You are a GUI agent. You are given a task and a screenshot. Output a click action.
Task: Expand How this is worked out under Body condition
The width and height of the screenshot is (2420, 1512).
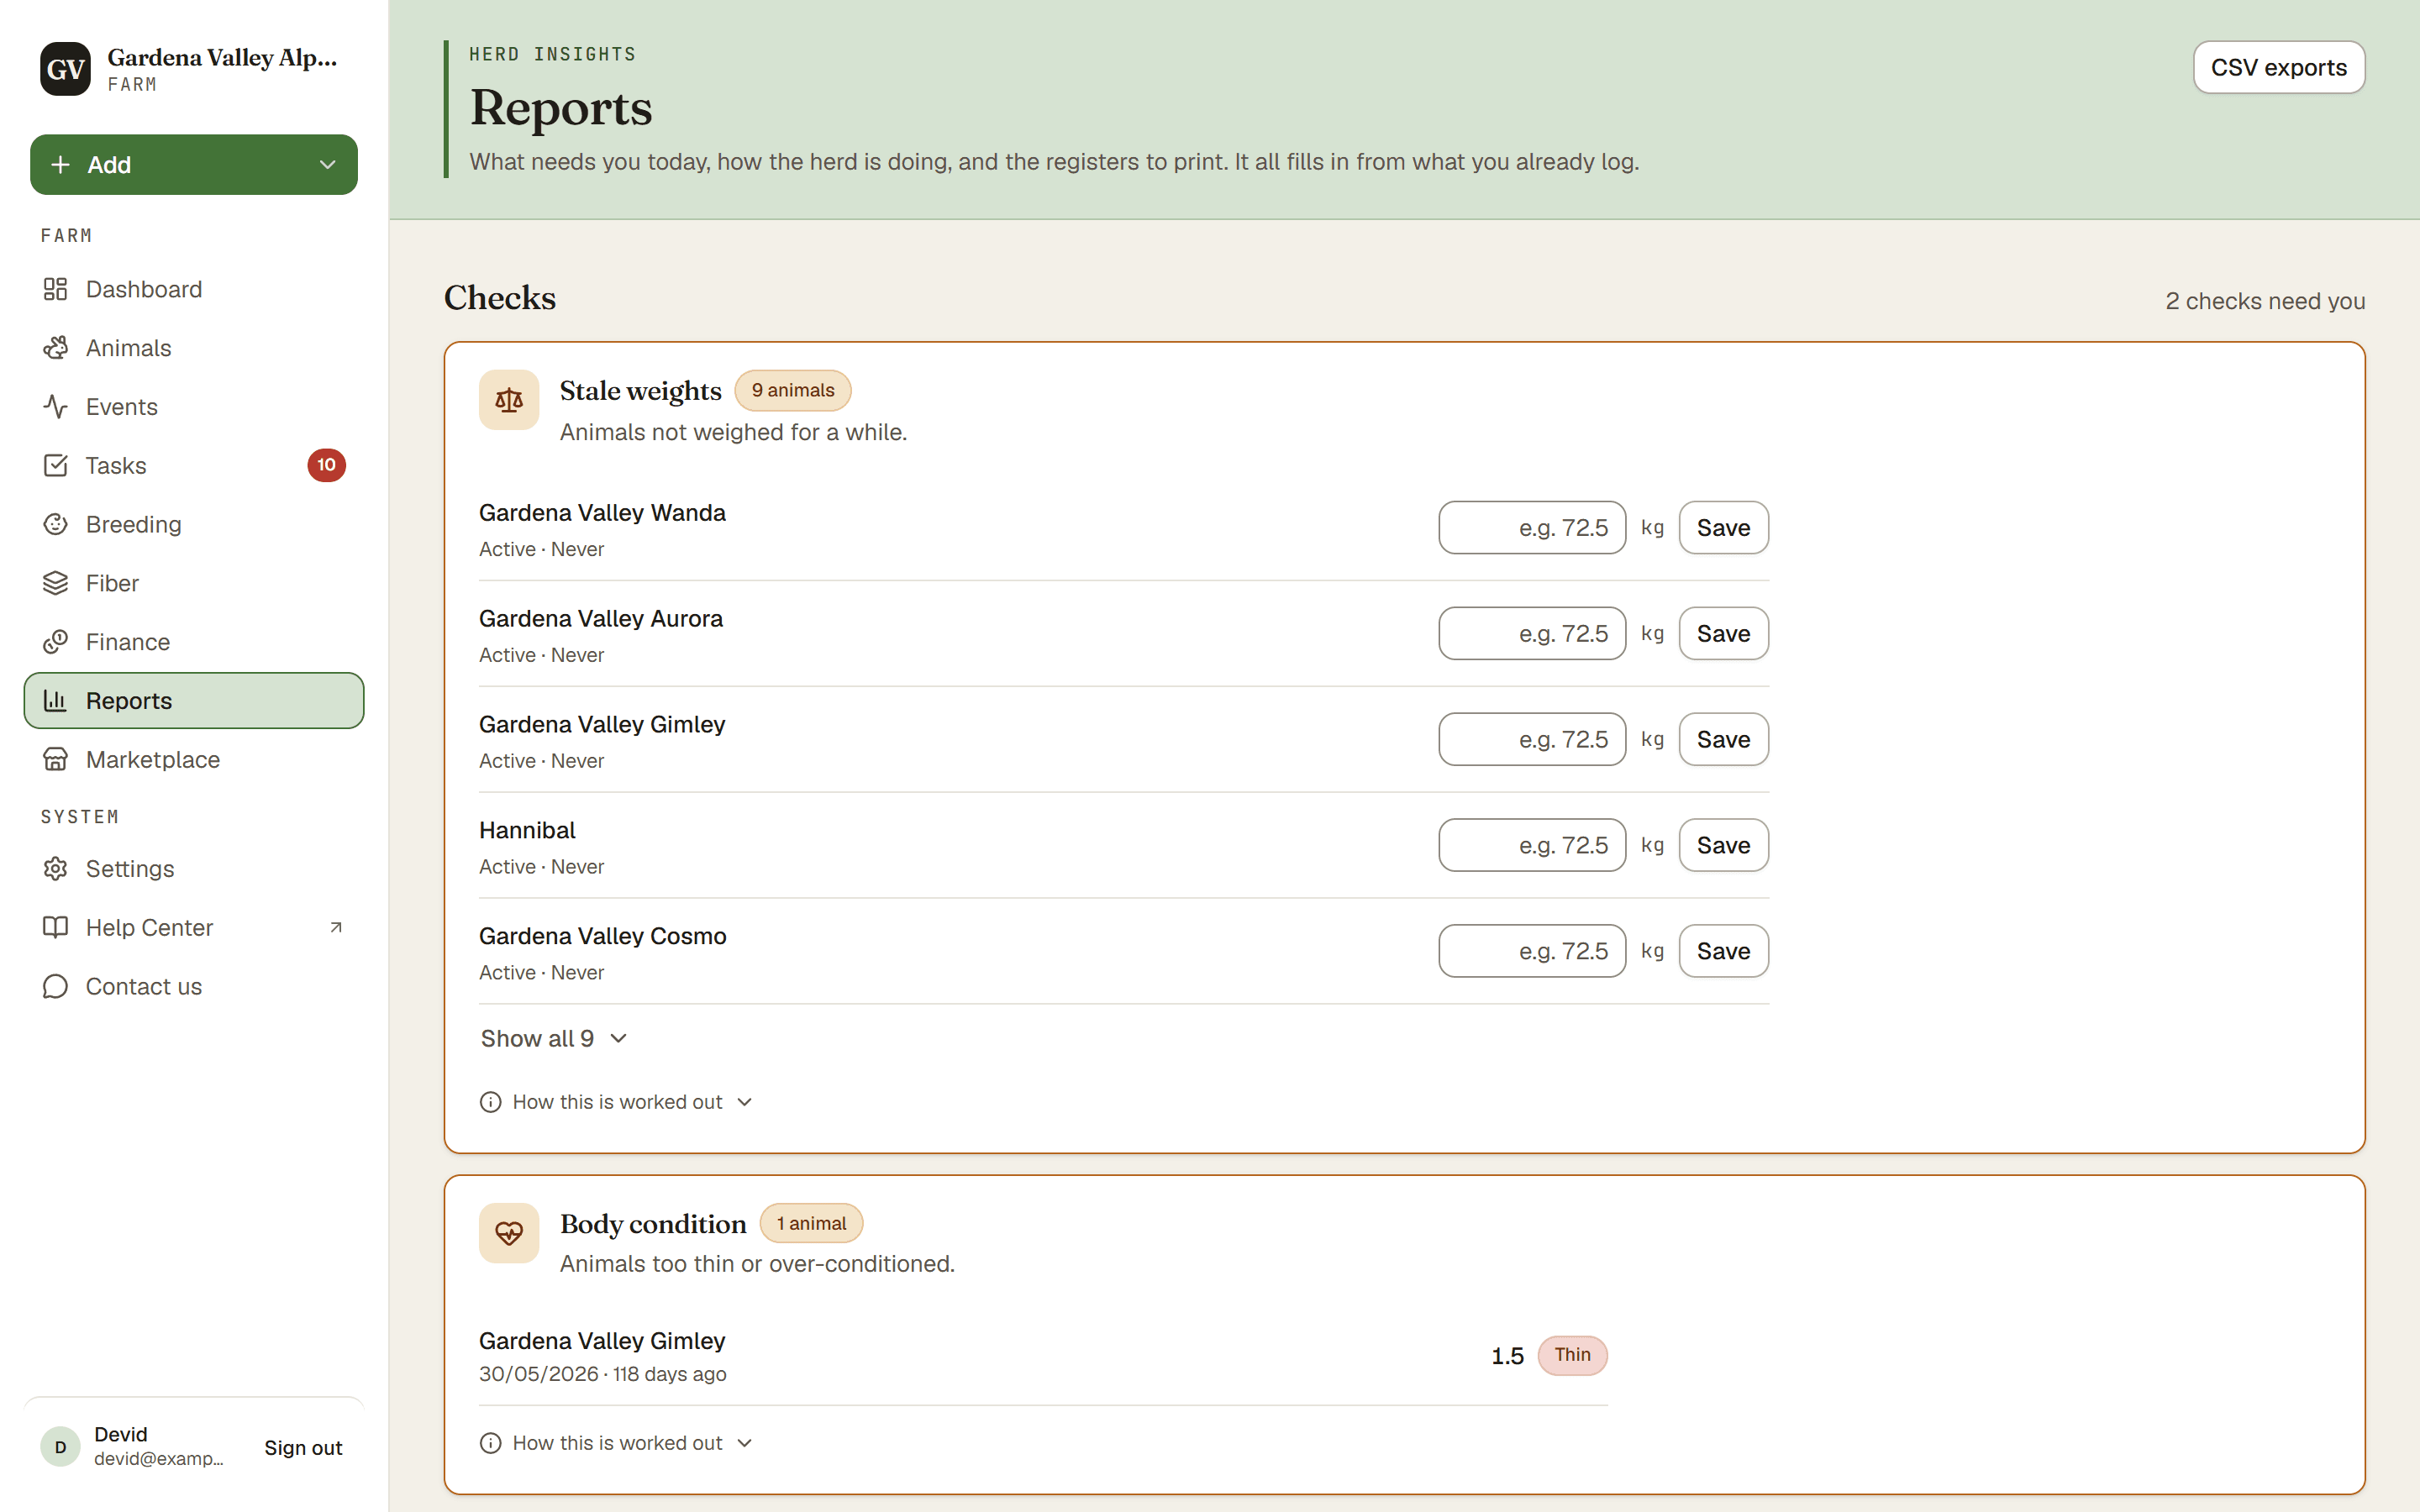click(x=616, y=1443)
